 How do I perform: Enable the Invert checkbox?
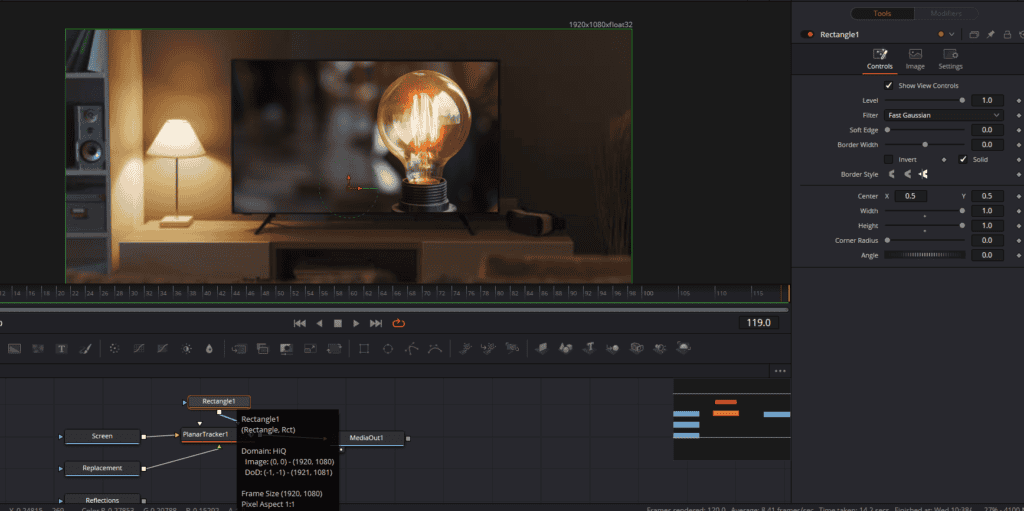(x=889, y=159)
